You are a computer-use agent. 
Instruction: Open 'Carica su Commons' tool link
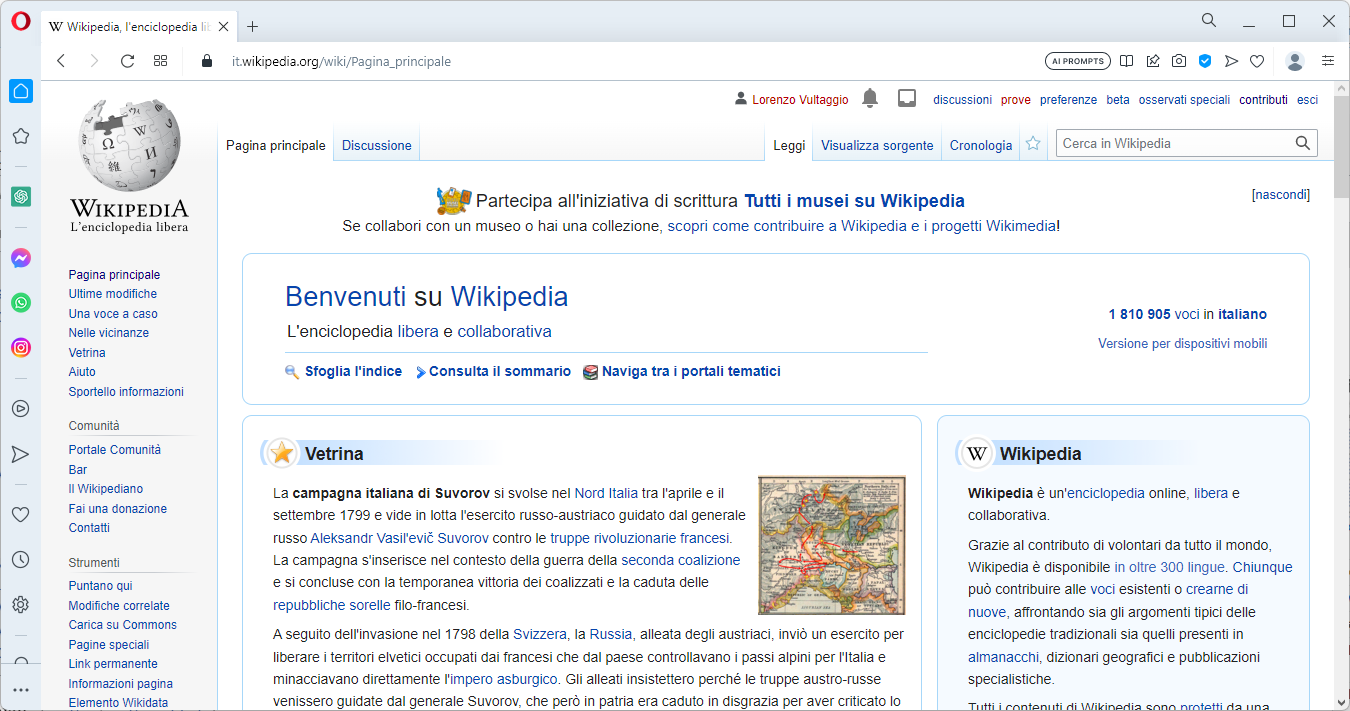pos(123,625)
